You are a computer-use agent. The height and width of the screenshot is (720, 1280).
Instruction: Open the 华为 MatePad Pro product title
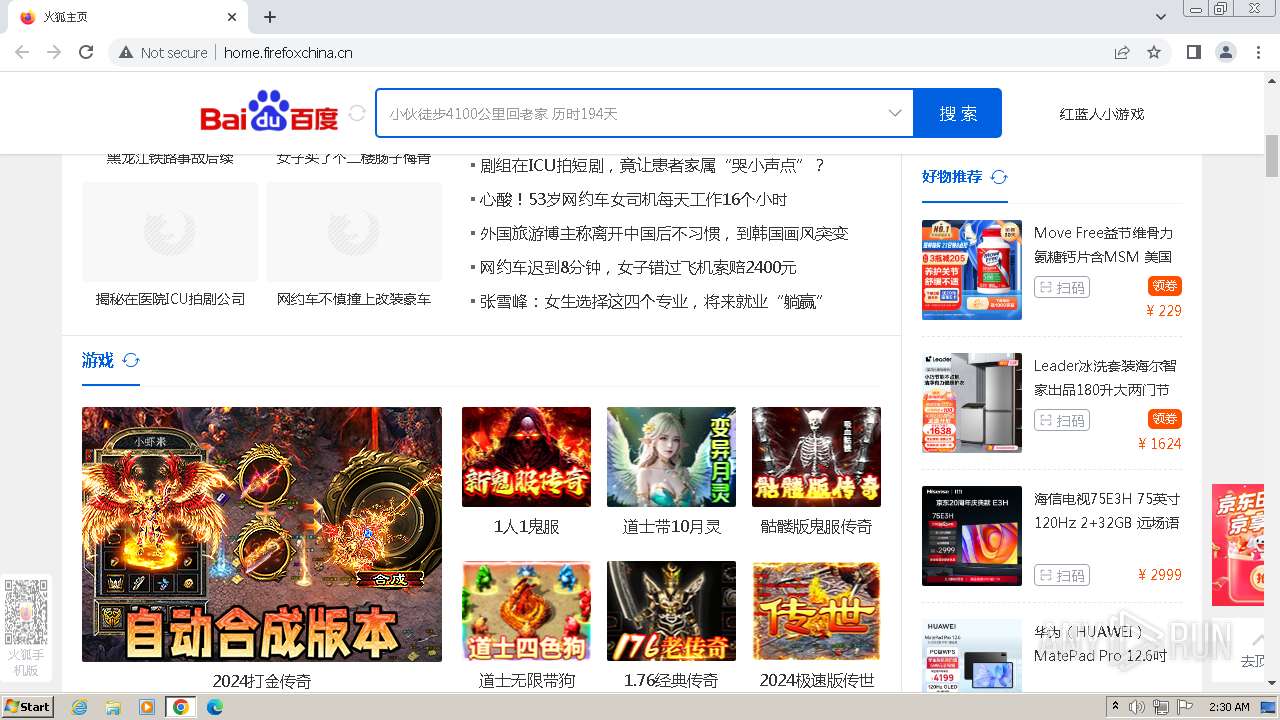click(1101, 643)
